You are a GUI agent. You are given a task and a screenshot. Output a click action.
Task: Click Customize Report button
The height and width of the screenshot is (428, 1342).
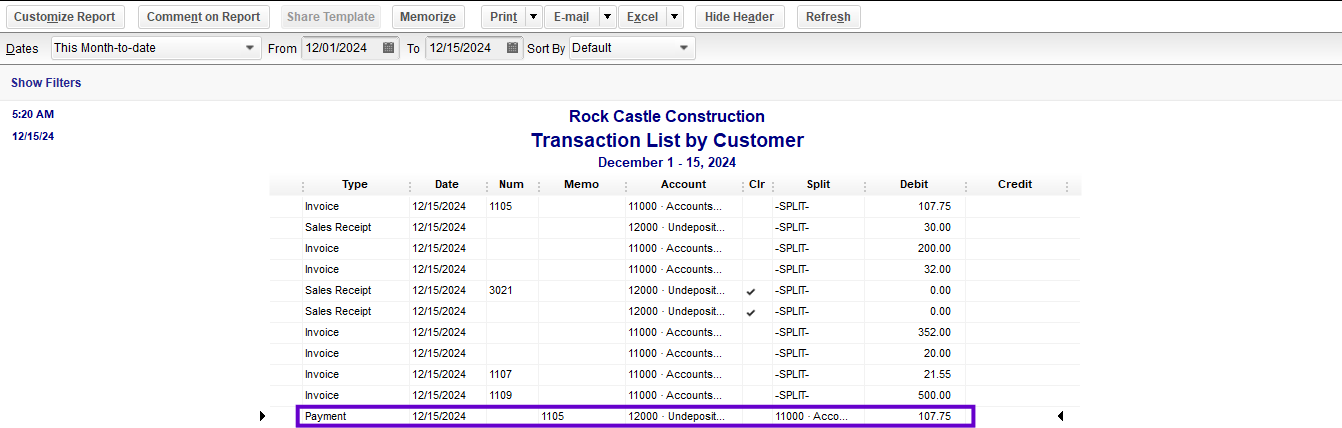tap(64, 17)
